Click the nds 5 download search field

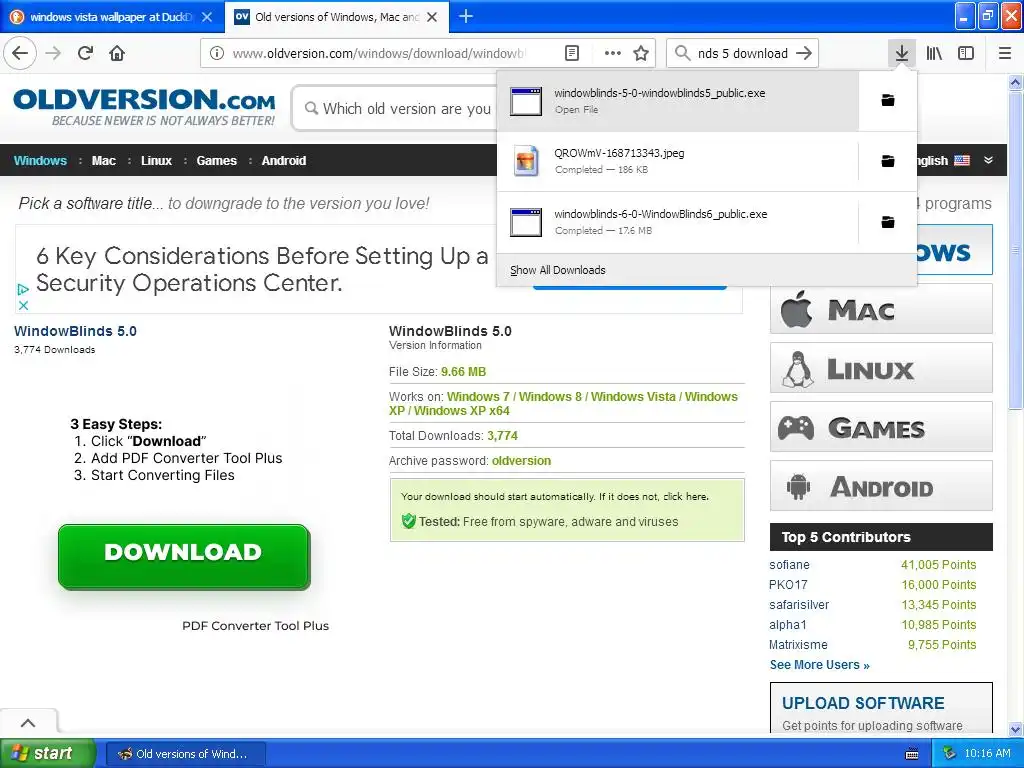(743, 53)
